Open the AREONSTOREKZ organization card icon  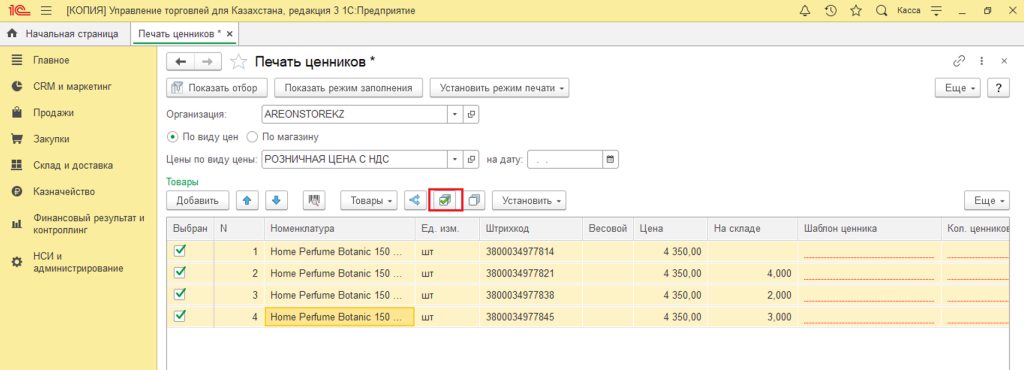[x=472, y=114]
